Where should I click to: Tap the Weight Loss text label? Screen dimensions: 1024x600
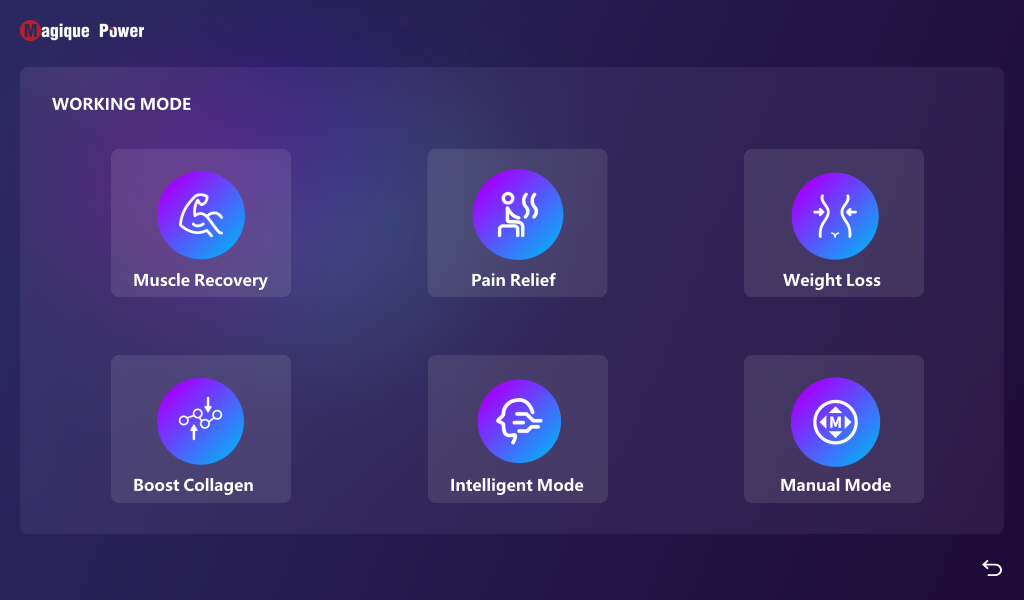[831, 280]
